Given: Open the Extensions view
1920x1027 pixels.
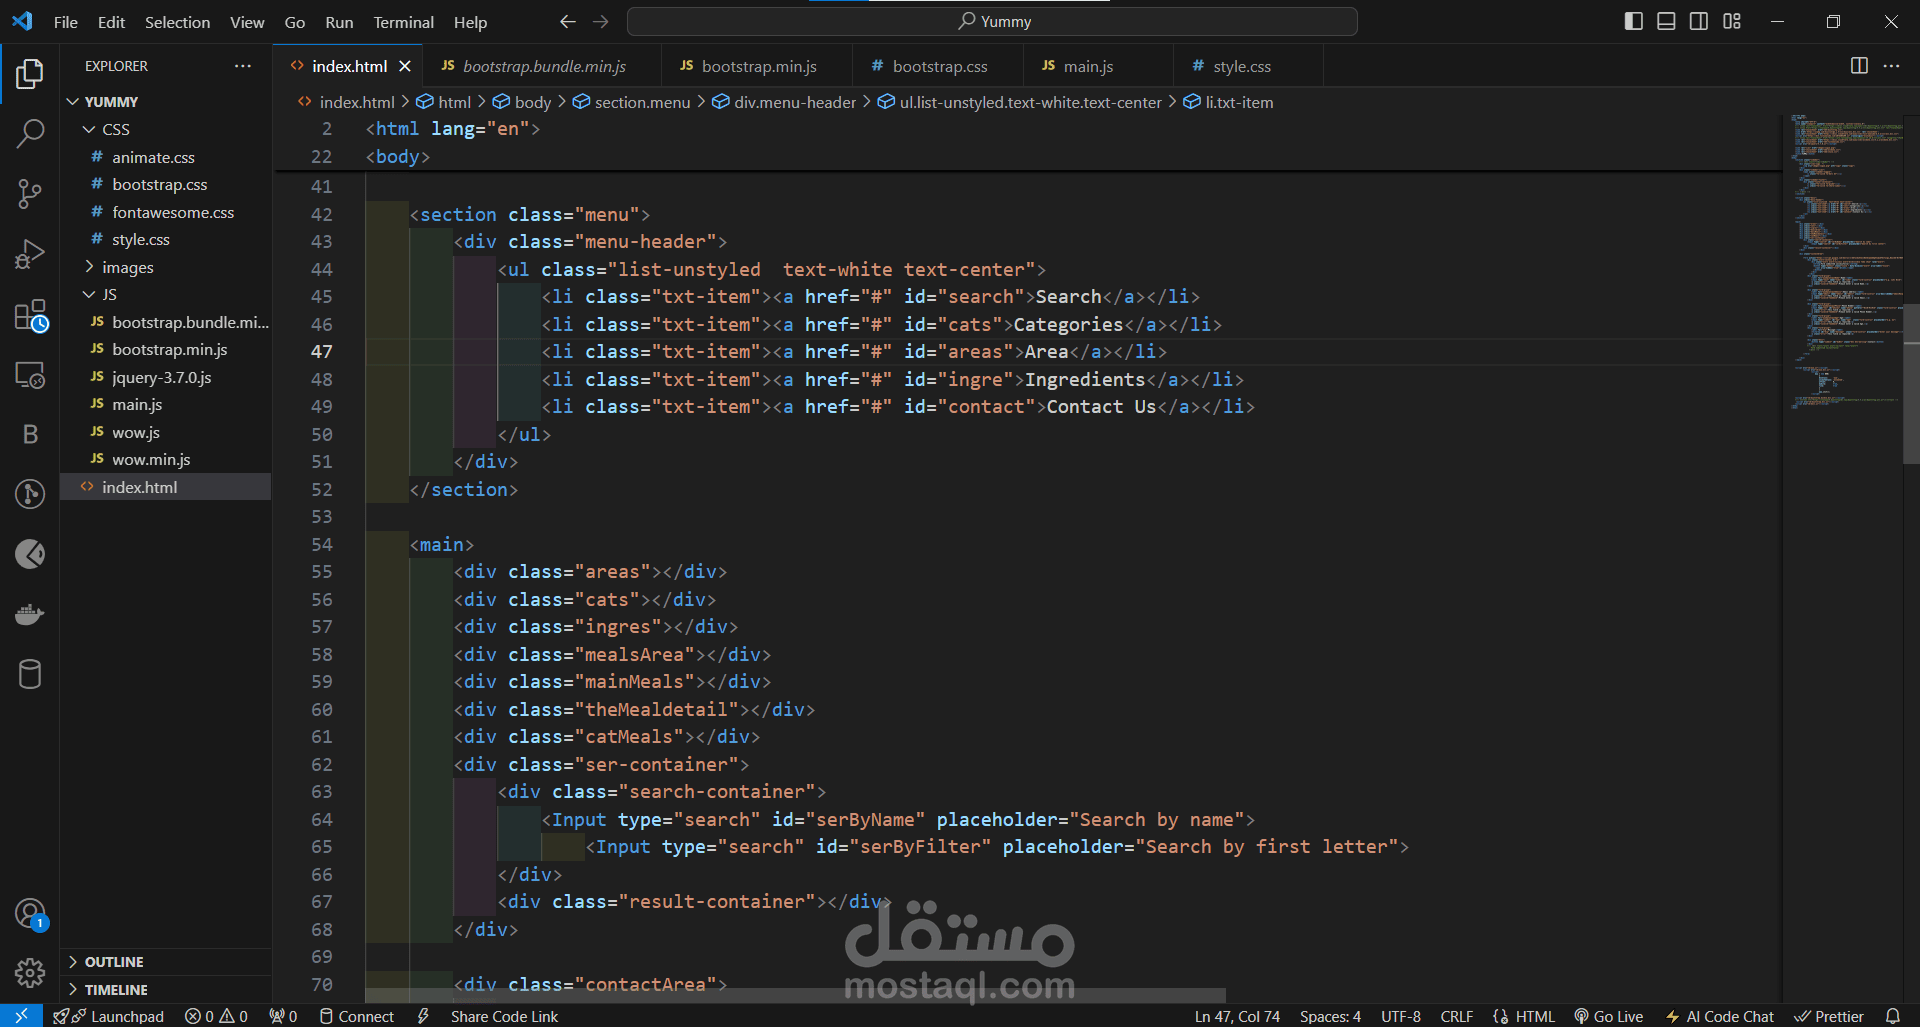Looking at the screenshot, I should pos(30,315).
